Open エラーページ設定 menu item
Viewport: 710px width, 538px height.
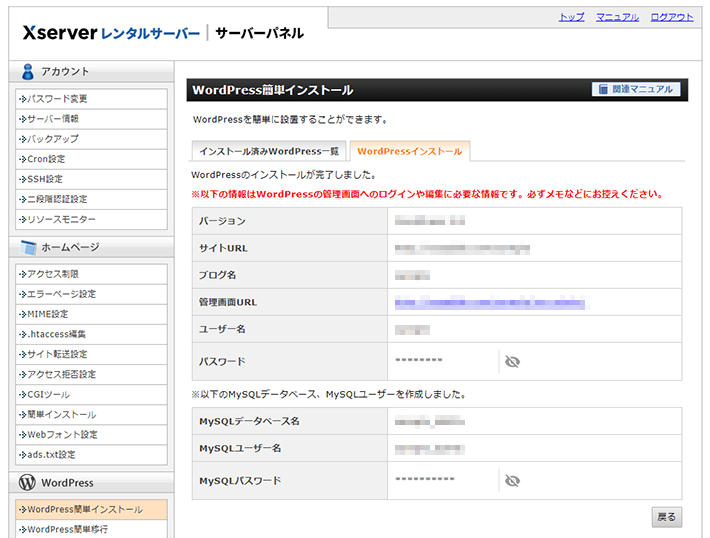[x=91, y=294]
